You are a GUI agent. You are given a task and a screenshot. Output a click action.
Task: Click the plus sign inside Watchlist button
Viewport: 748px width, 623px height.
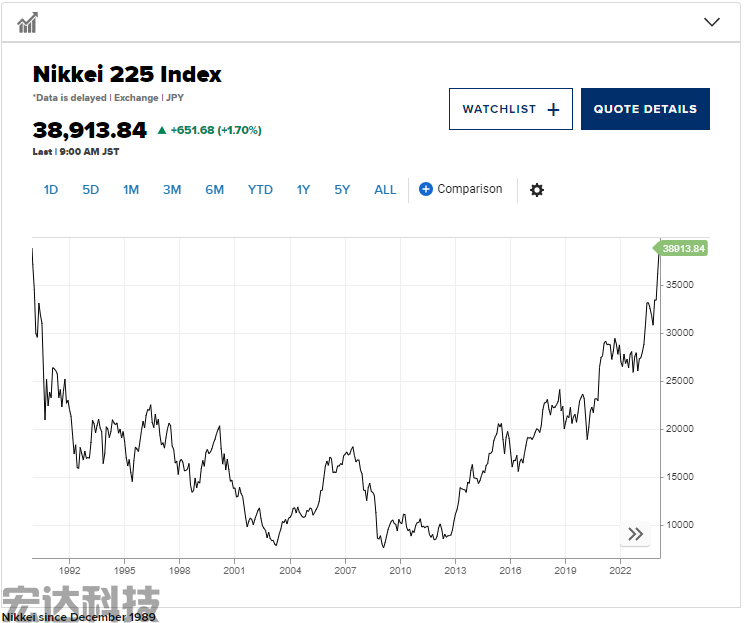tap(553, 110)
